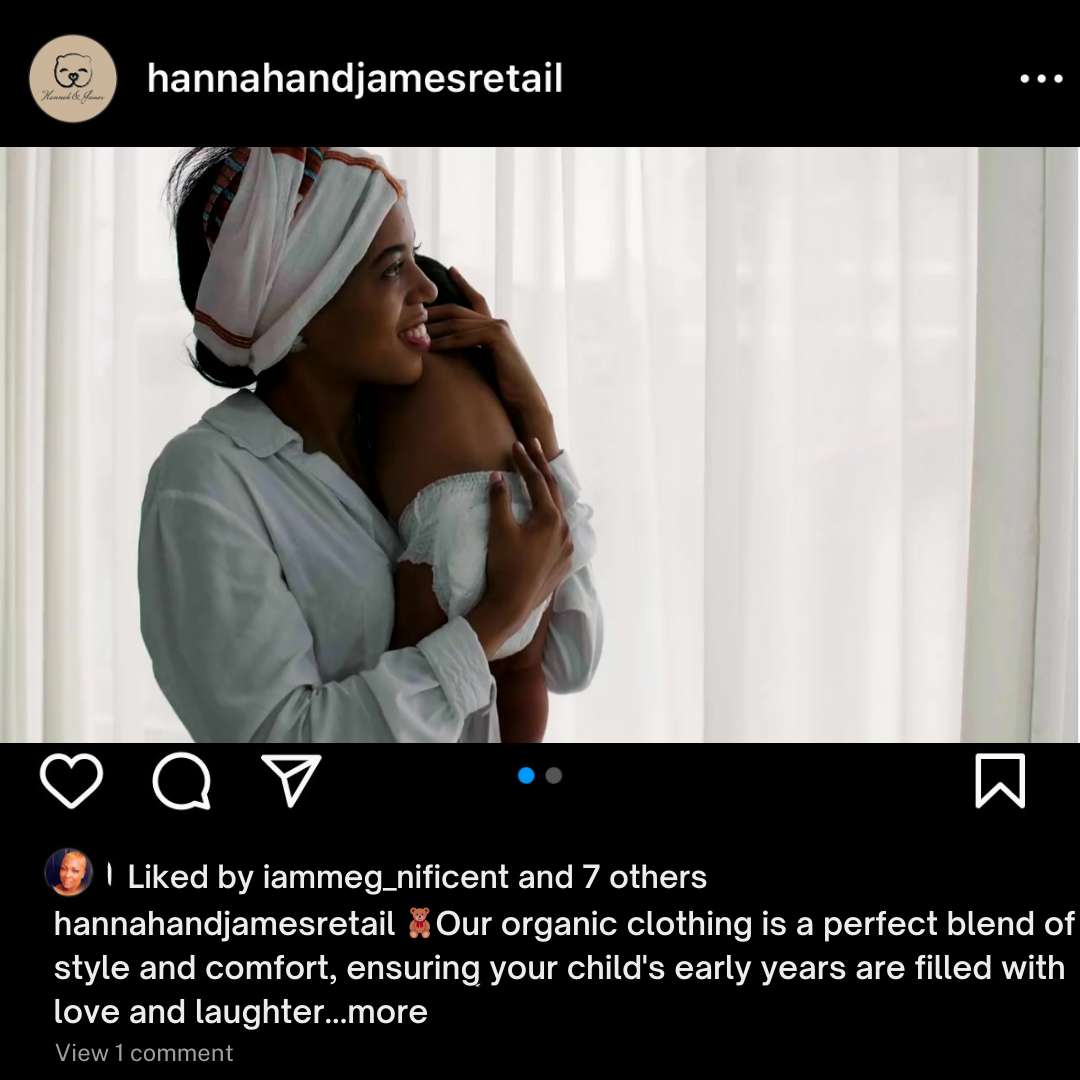Open iammeg_nificent profile from likes
1080x1080 pixels.
tap(386, 878)
